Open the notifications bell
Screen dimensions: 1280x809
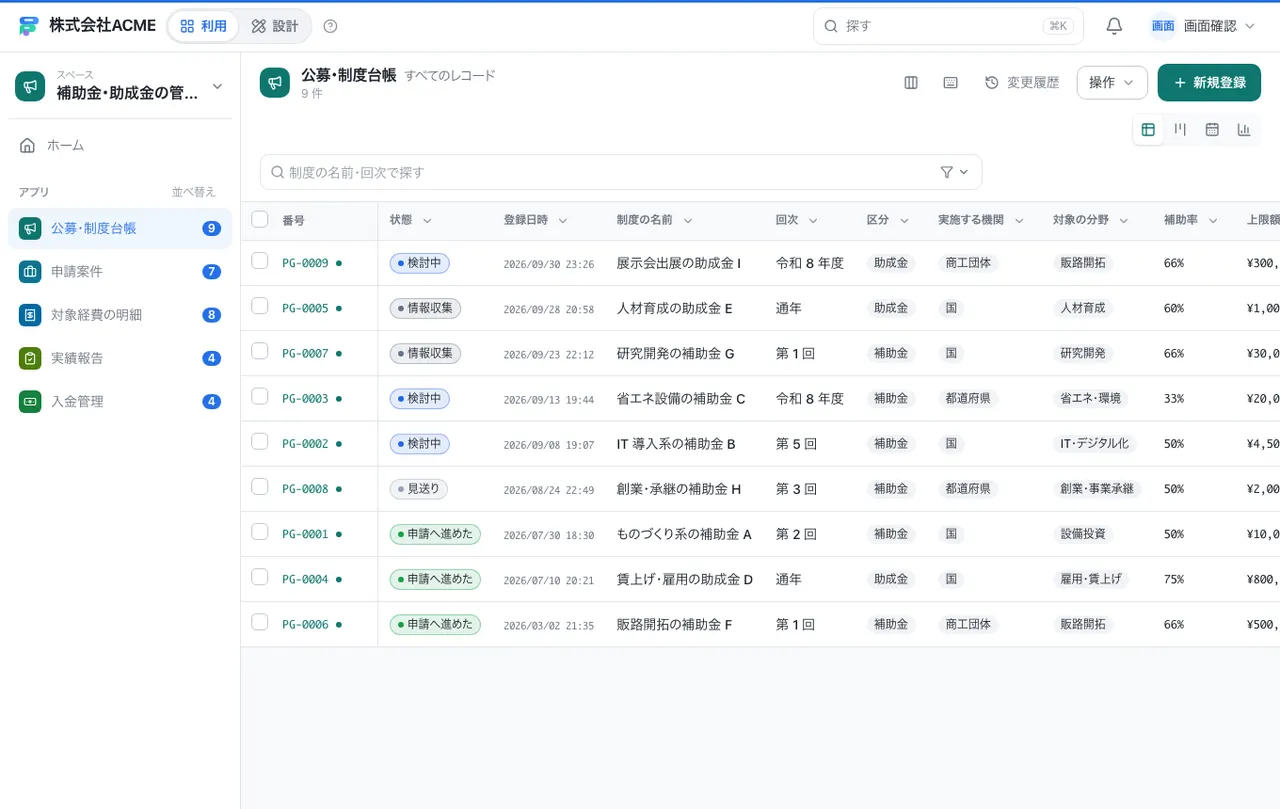[1114, 26]
